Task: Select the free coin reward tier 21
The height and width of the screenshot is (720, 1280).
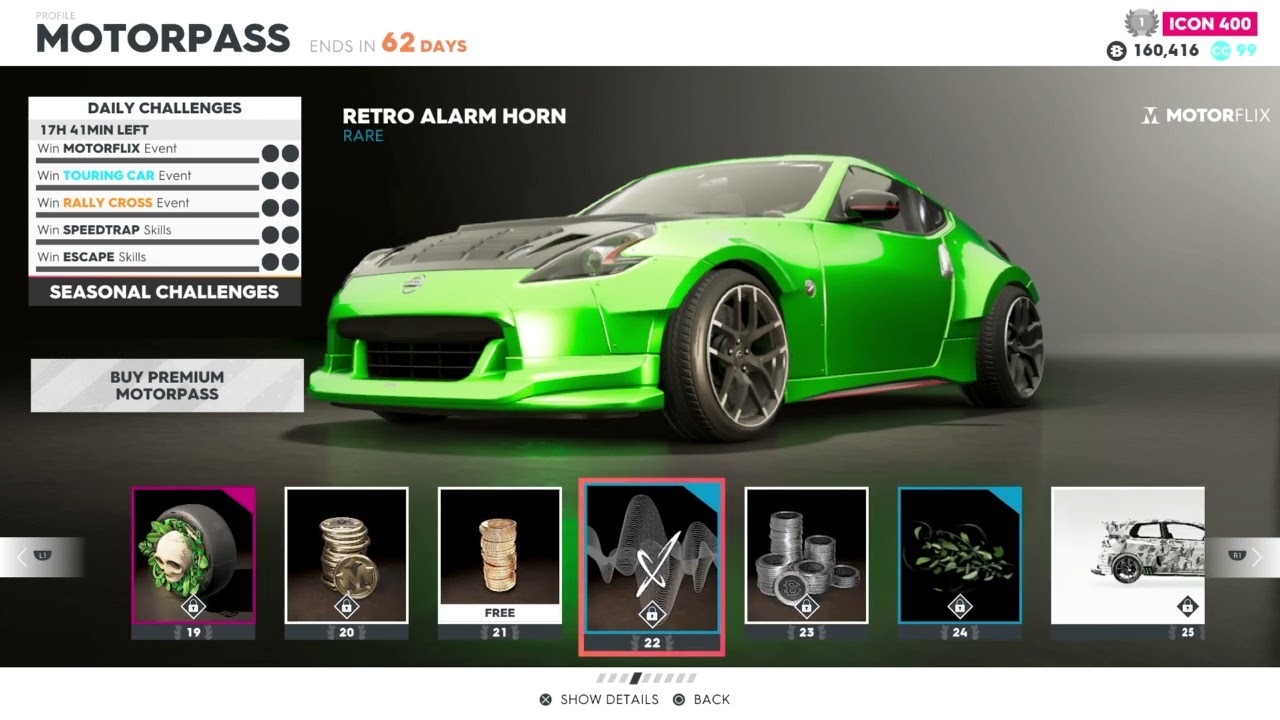Action: [499, 555]
